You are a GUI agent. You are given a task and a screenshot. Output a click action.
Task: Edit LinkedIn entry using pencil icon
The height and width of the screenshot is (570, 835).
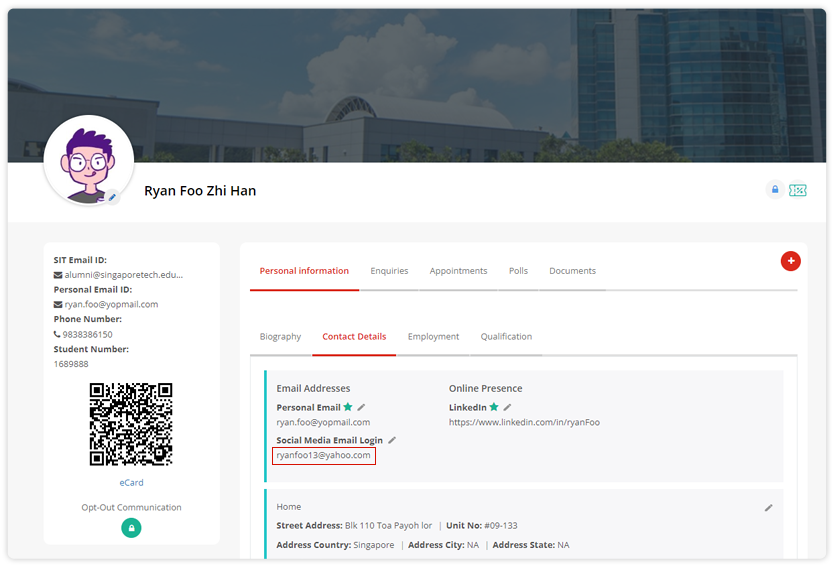click(507, 407)
